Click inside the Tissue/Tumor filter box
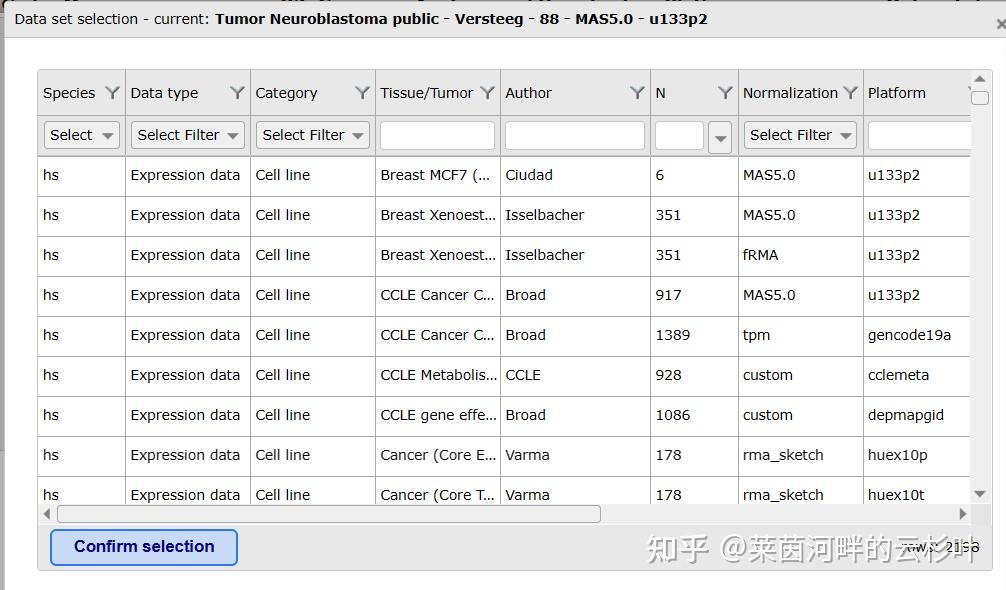 click(x=436, y=135)
